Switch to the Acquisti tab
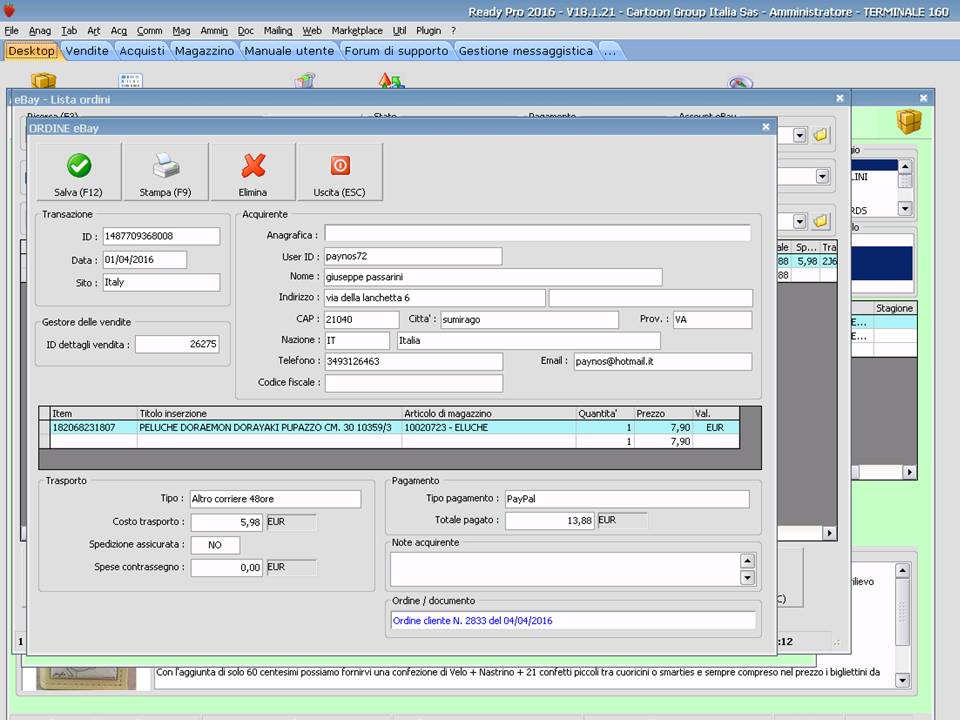The image size is (960, 720). (x=142, y=51)
